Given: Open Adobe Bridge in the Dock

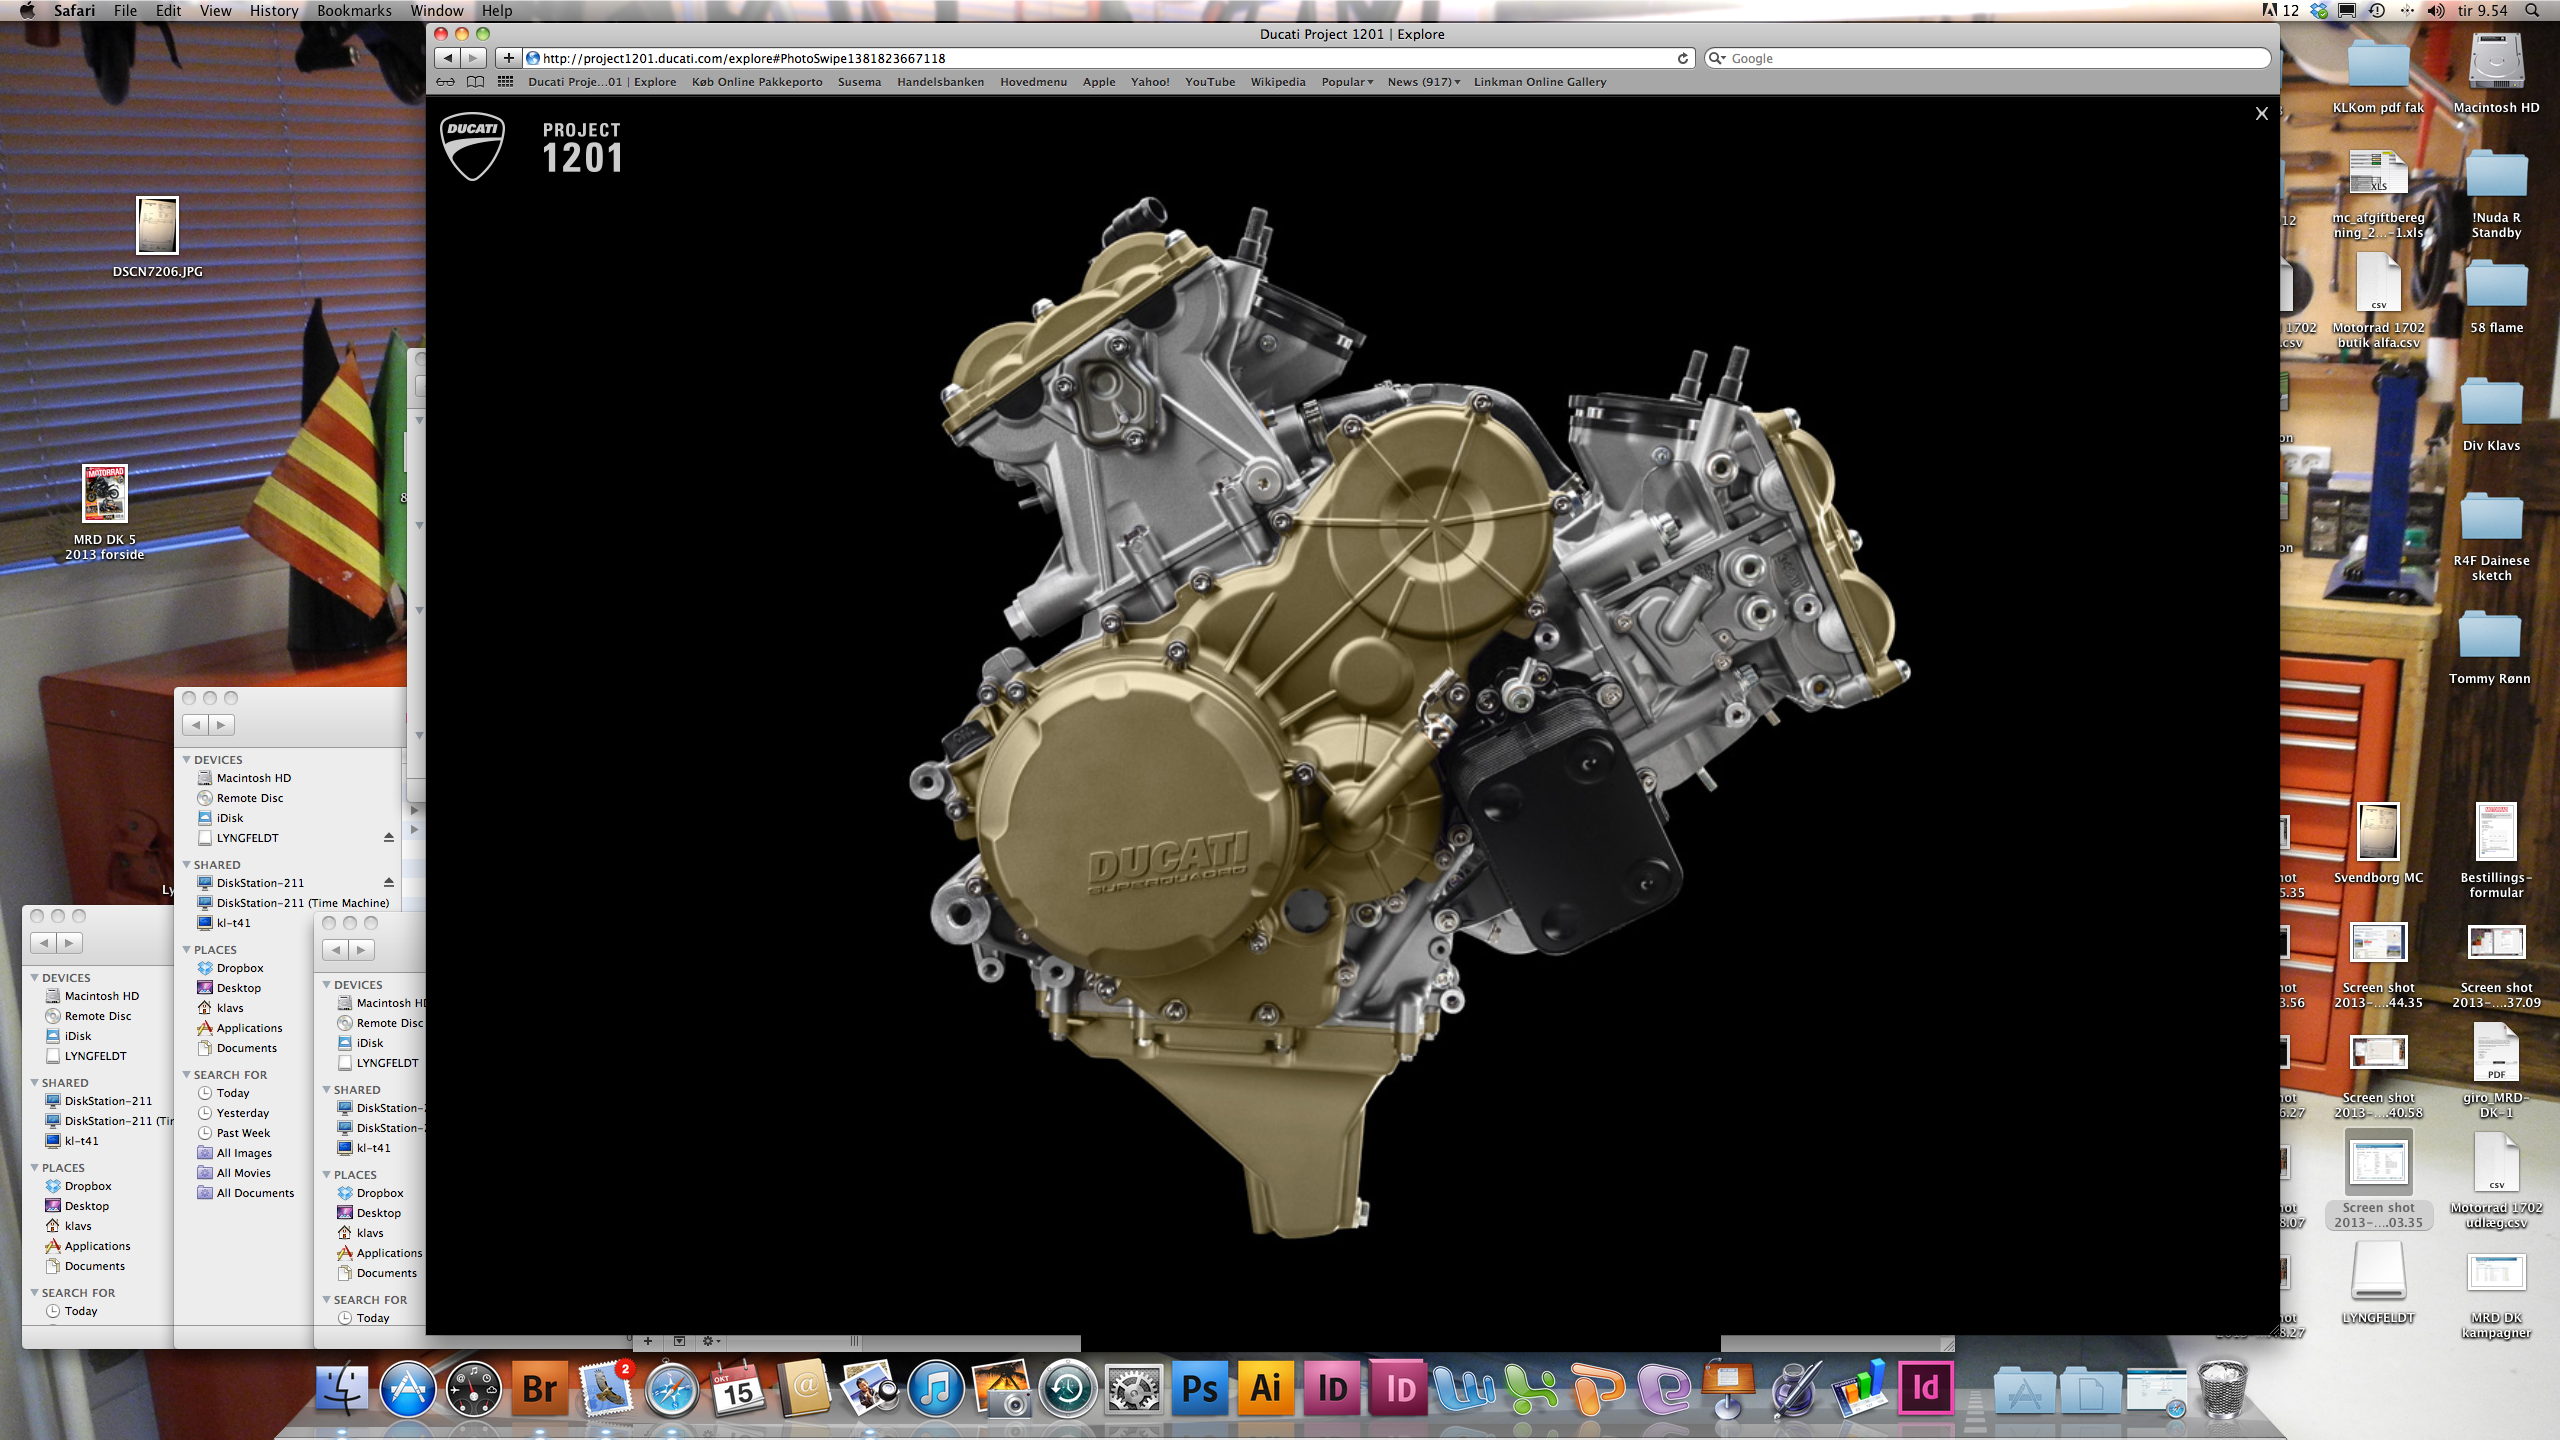Looking at the screenshot, I should click(x=539, y=1388).
